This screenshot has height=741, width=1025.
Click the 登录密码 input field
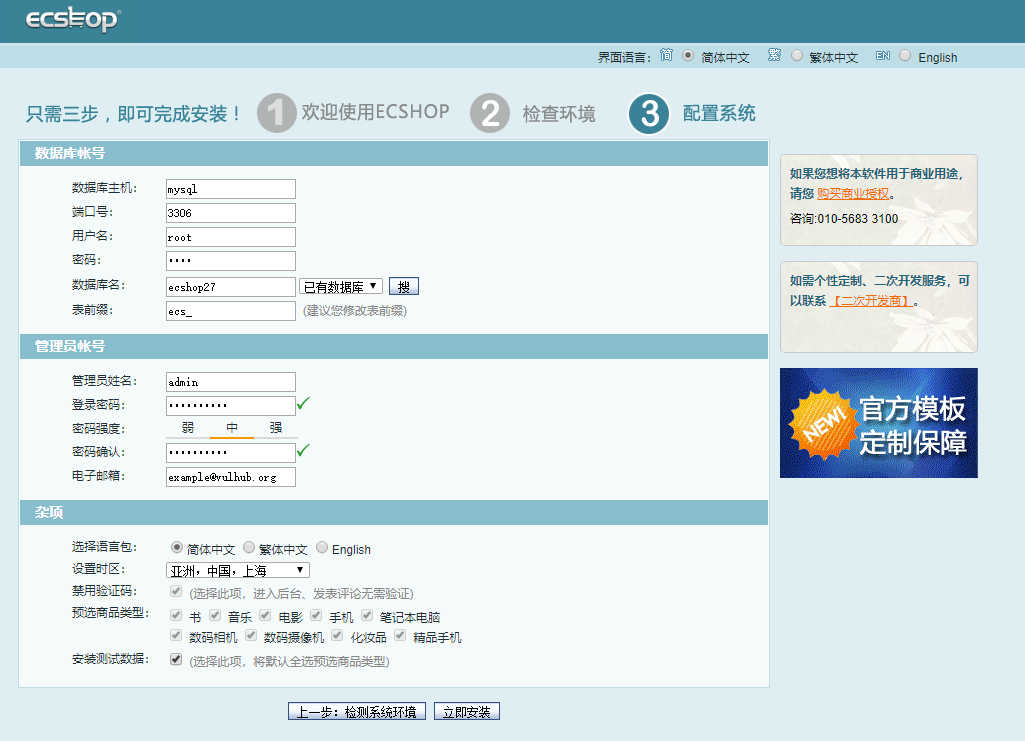231,406
